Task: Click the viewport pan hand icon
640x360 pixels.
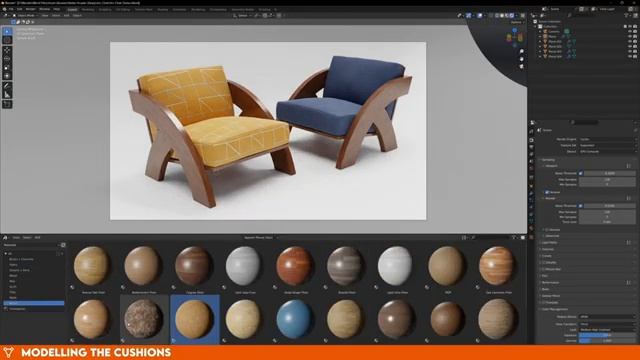Action: pos(521,59)
